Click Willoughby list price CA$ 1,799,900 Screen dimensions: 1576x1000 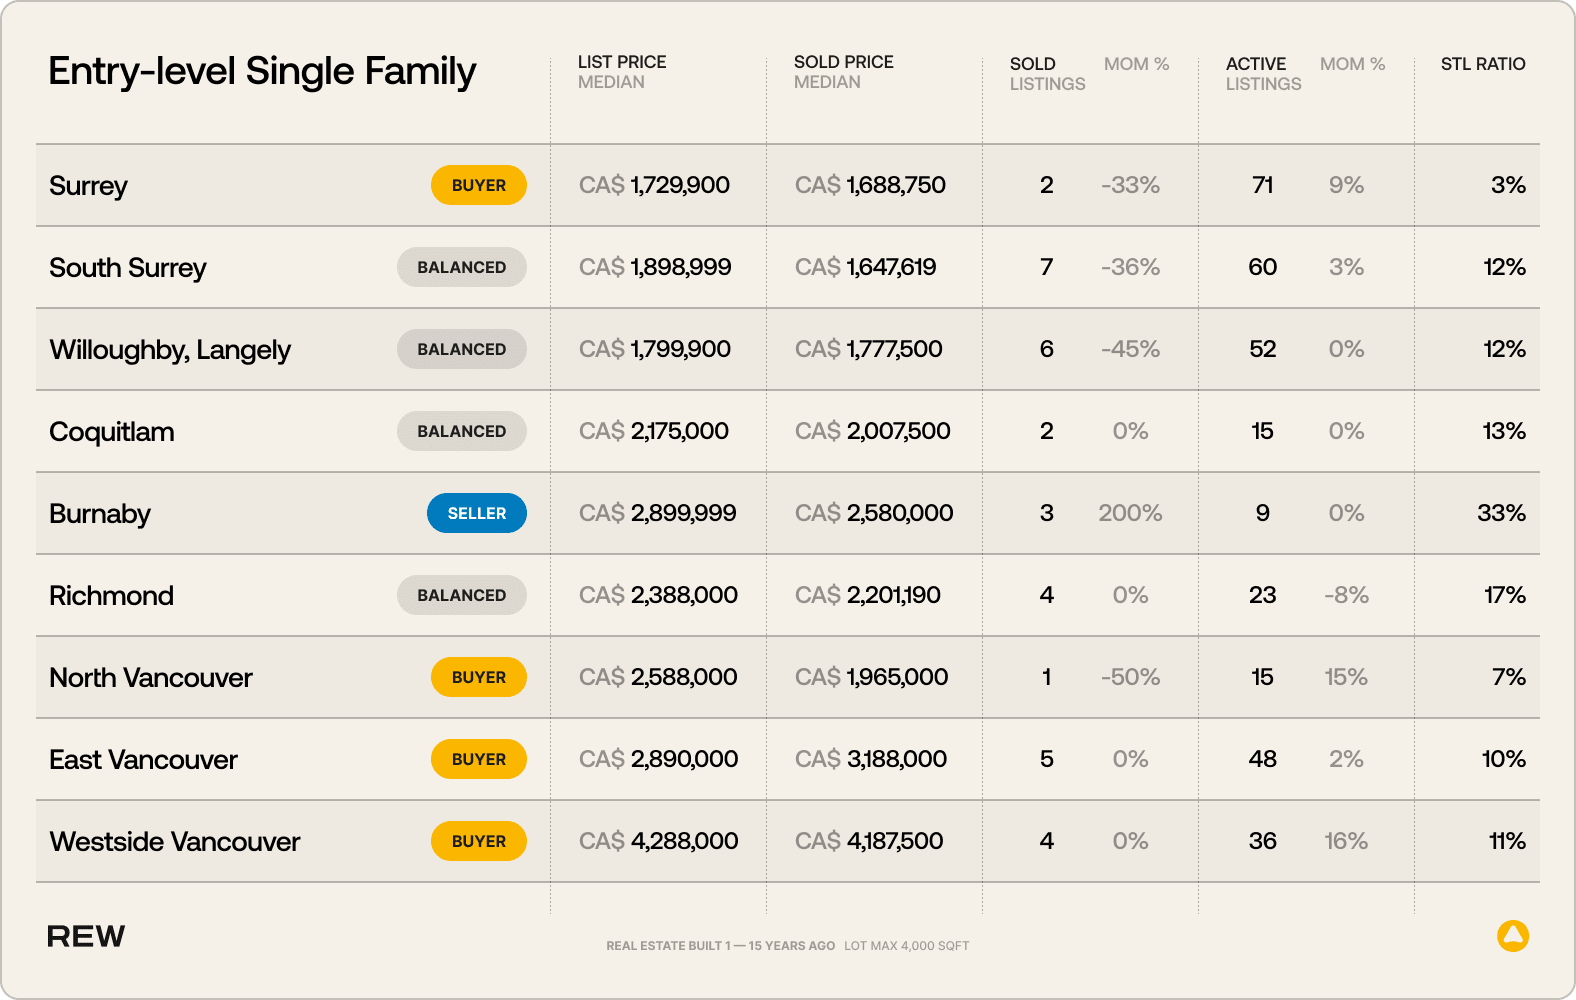(655, 349)
